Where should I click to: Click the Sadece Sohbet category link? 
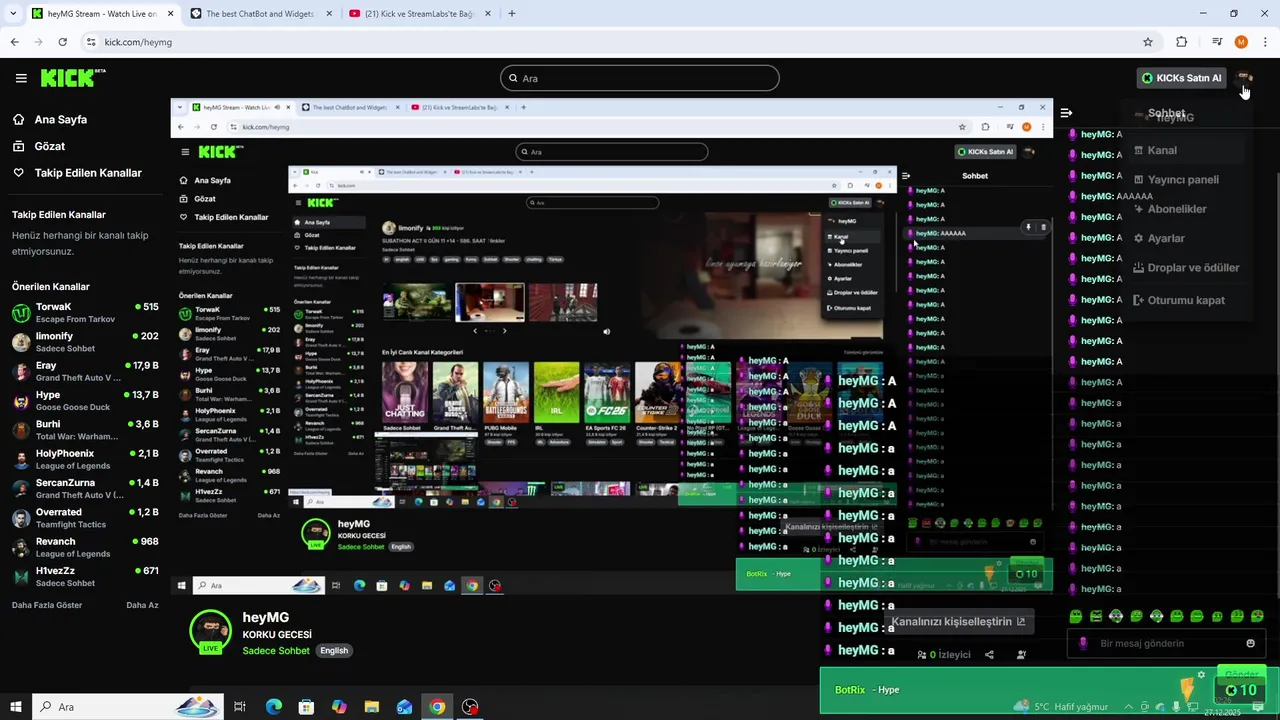pos(276,651)
